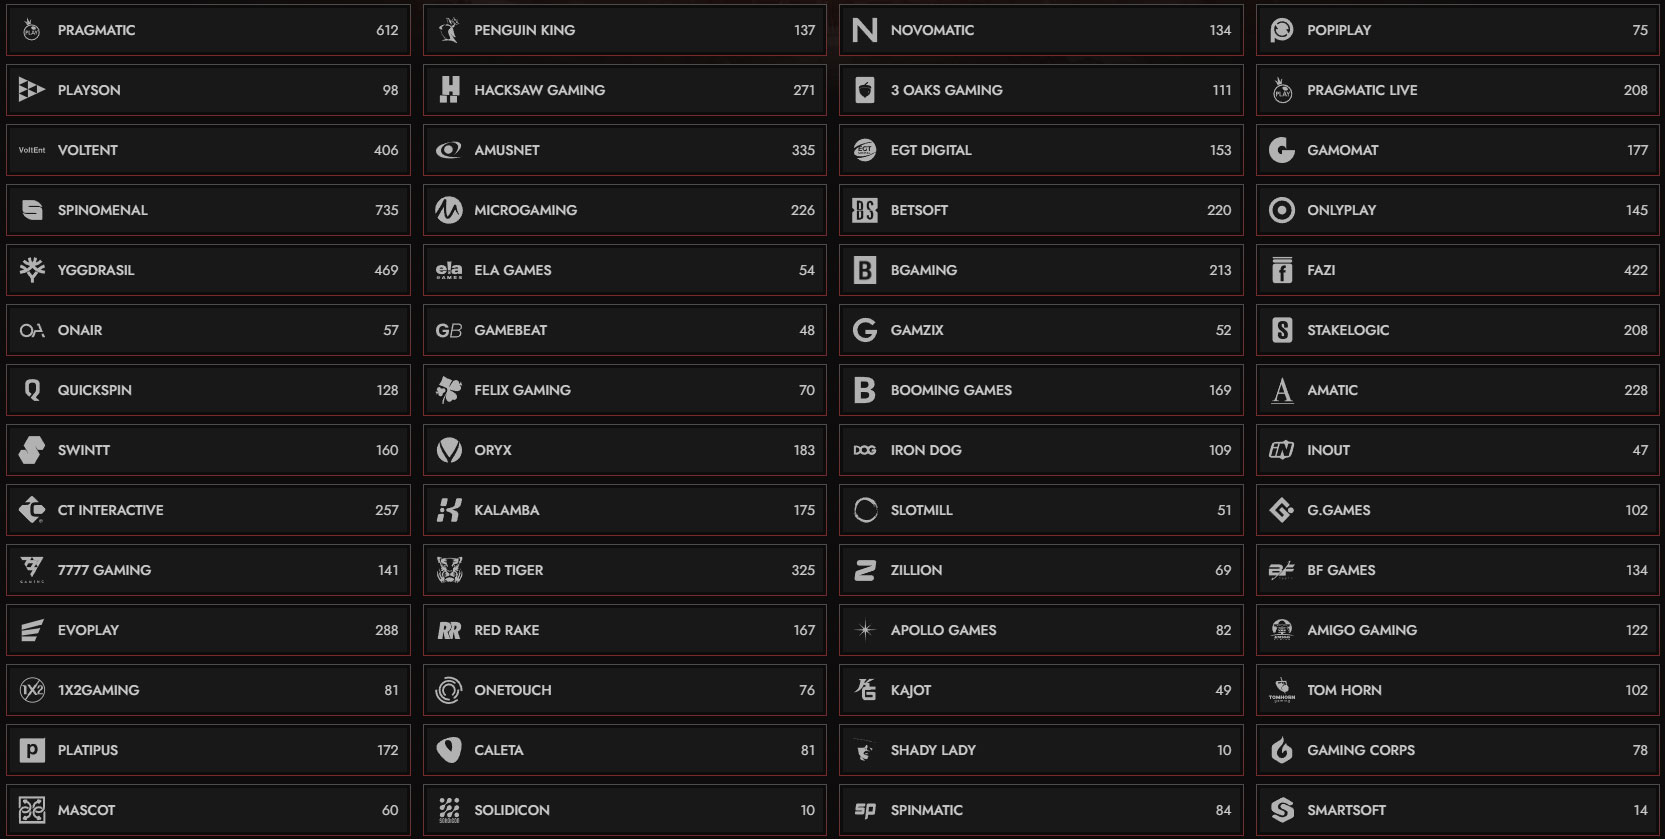
Task: Click the Stakelogic S logo icon
Action: pyautogui.click(x=1282, y=330)
